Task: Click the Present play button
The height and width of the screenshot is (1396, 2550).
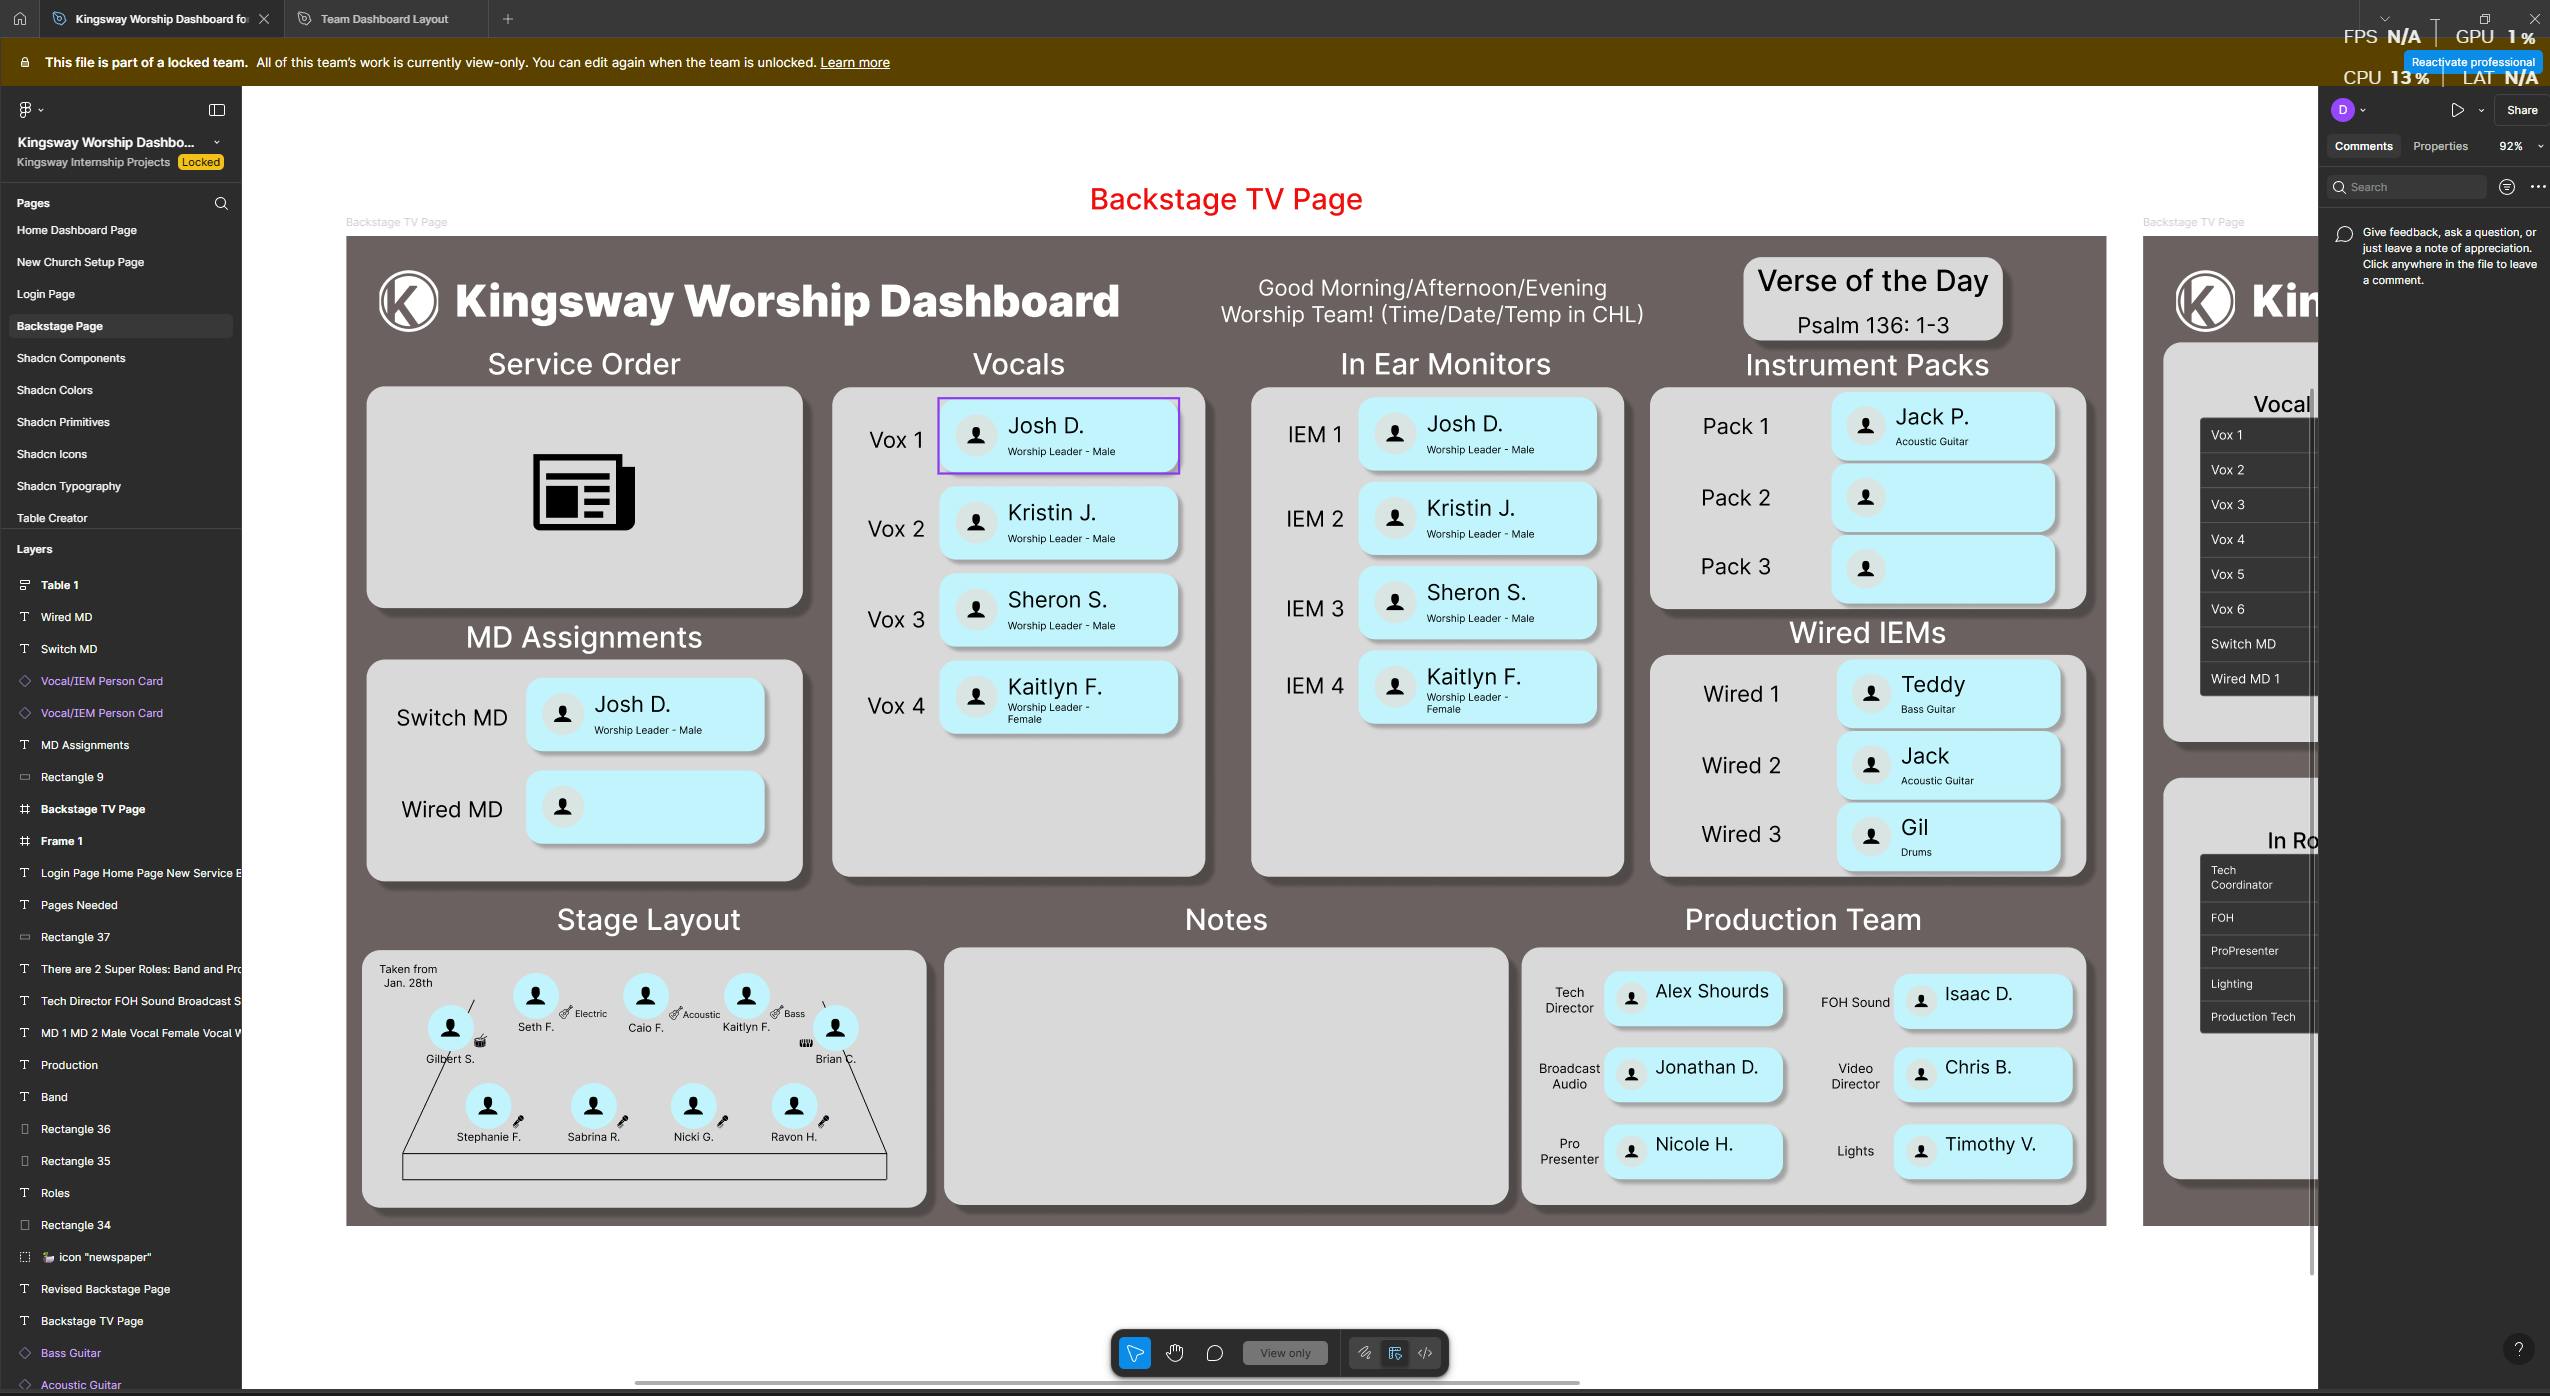Action: point(2457,110)
